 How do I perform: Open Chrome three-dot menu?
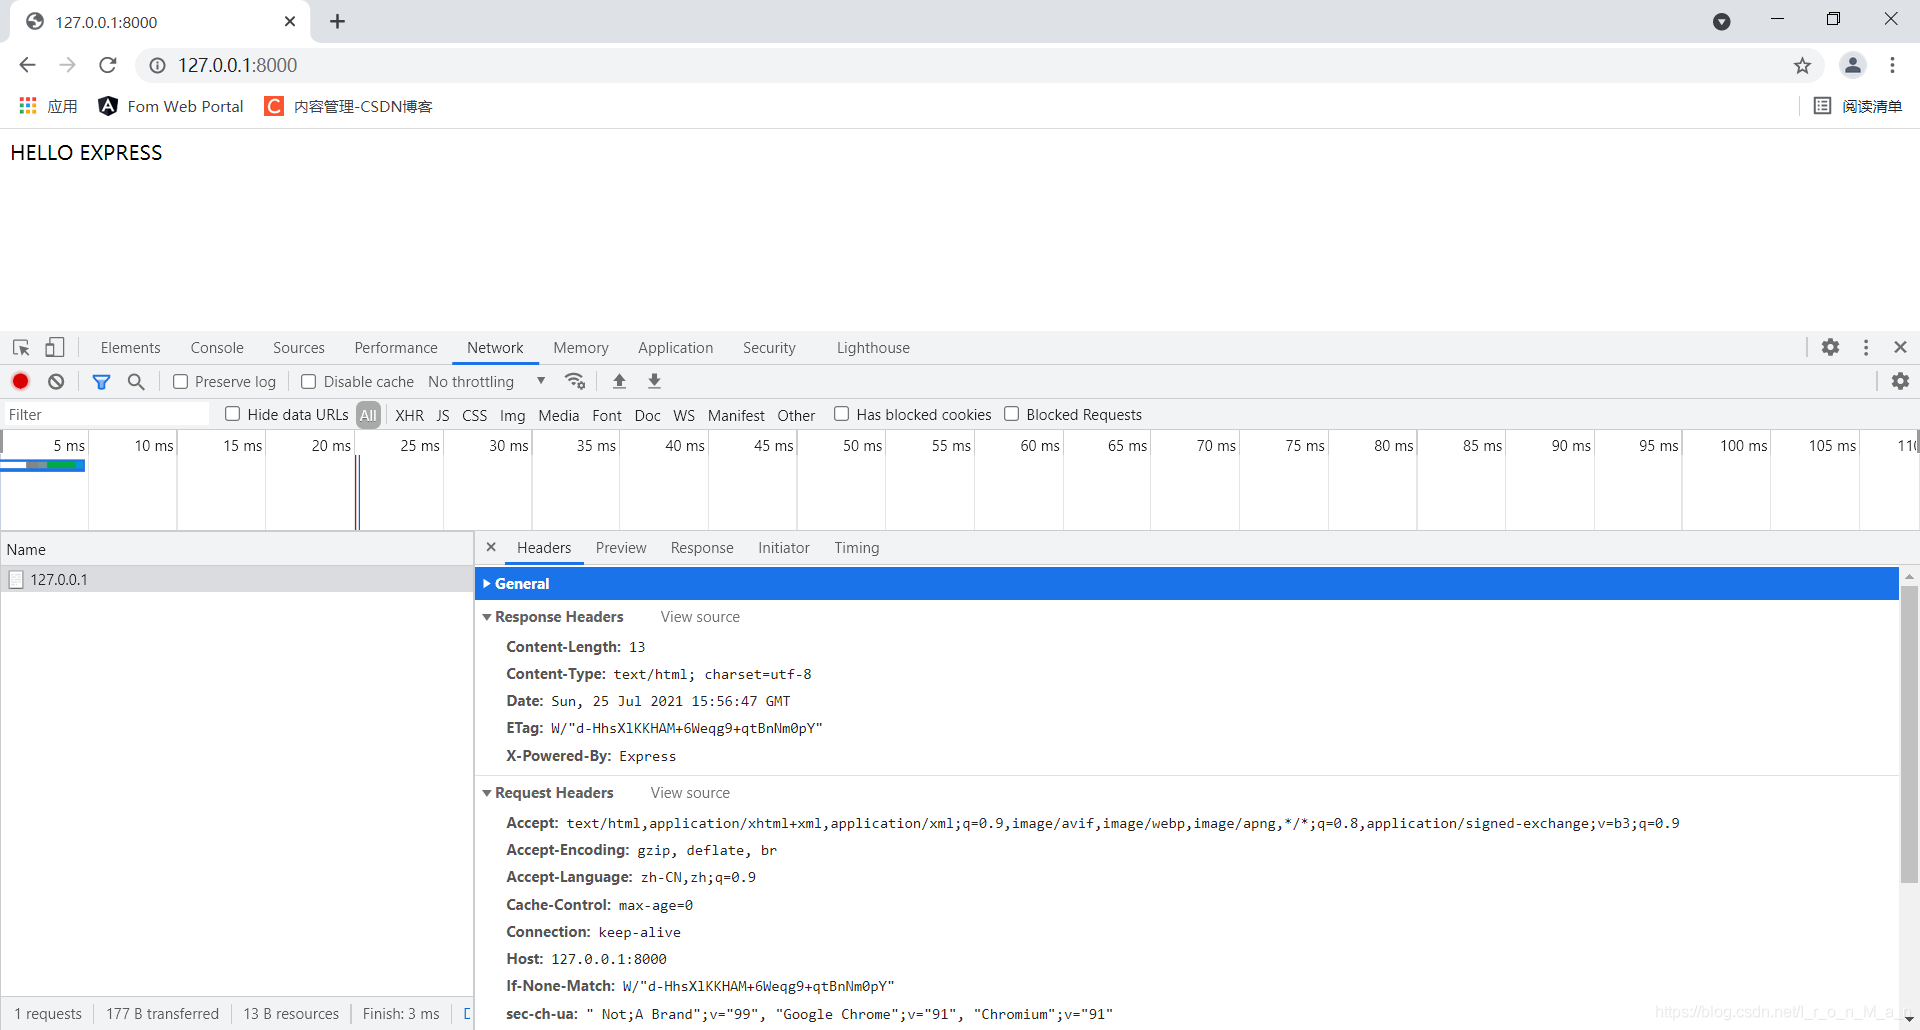(x=1892, y=65)
